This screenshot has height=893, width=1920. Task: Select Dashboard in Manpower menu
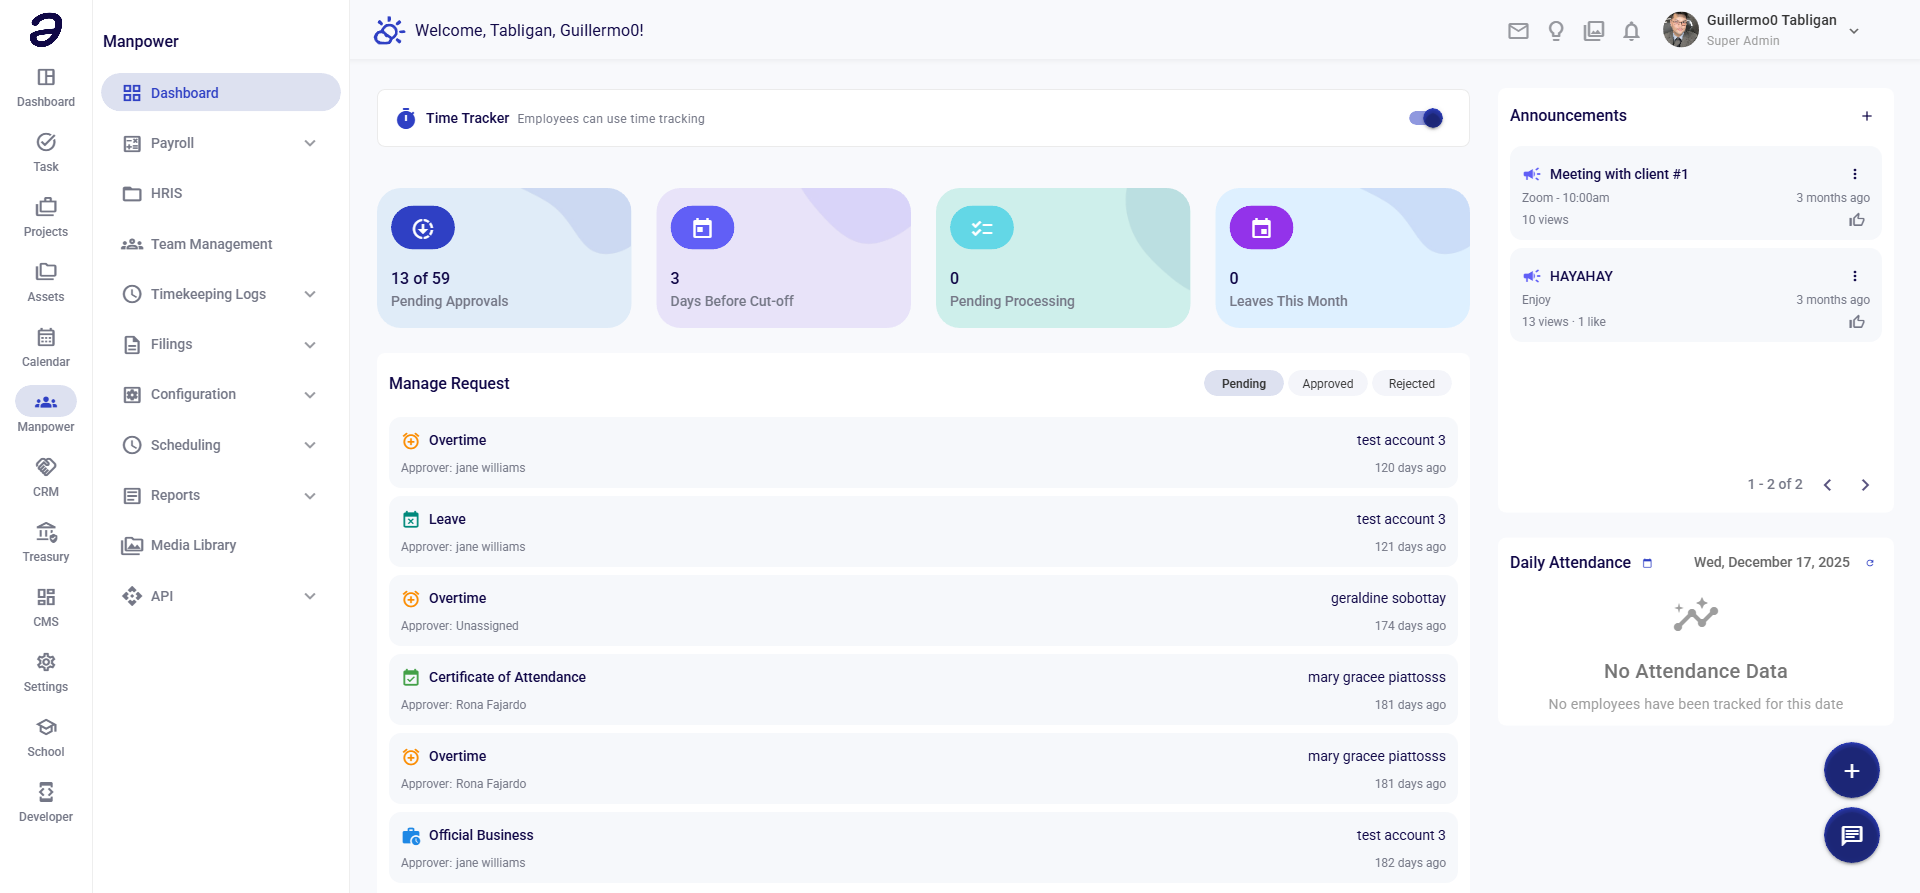coord(221,92)
